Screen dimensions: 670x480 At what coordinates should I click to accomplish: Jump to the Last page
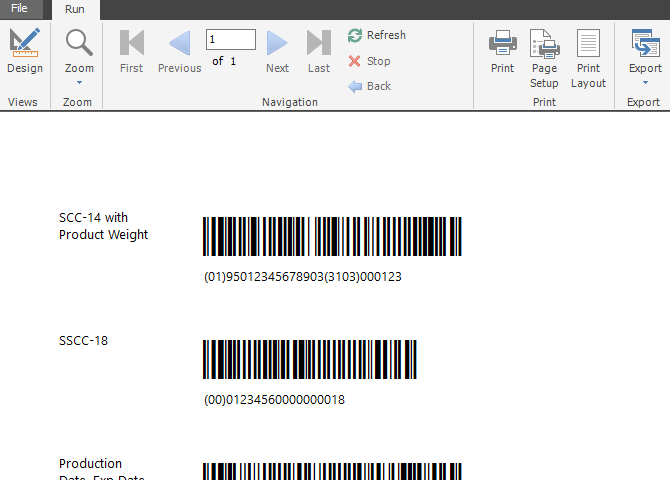[319, 50]
